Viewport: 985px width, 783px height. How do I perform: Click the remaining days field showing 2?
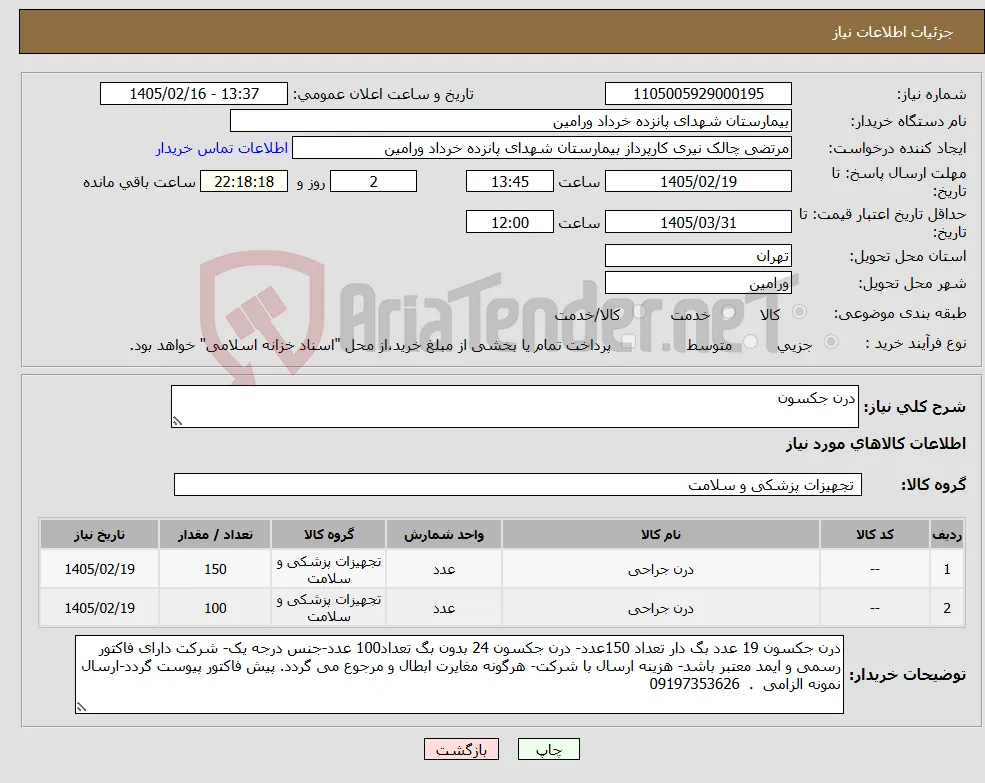click(x=373, y=182)
